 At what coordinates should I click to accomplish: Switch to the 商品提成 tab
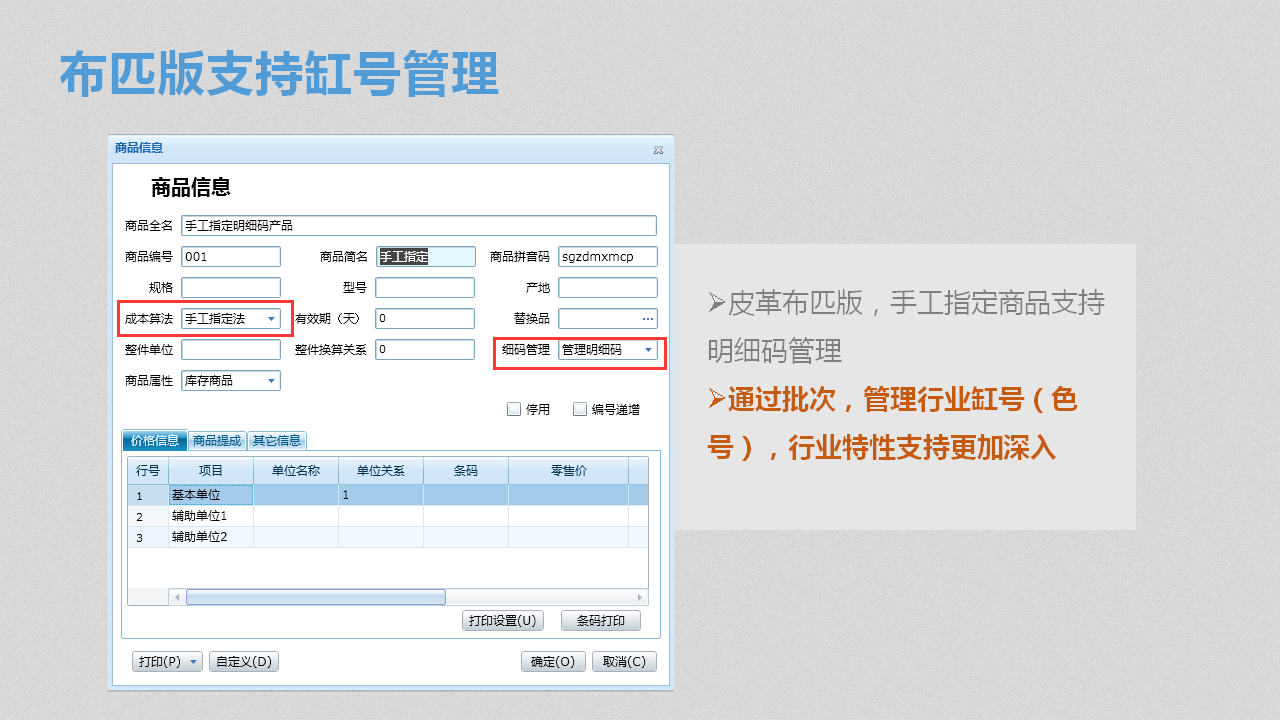coord(217,441)
